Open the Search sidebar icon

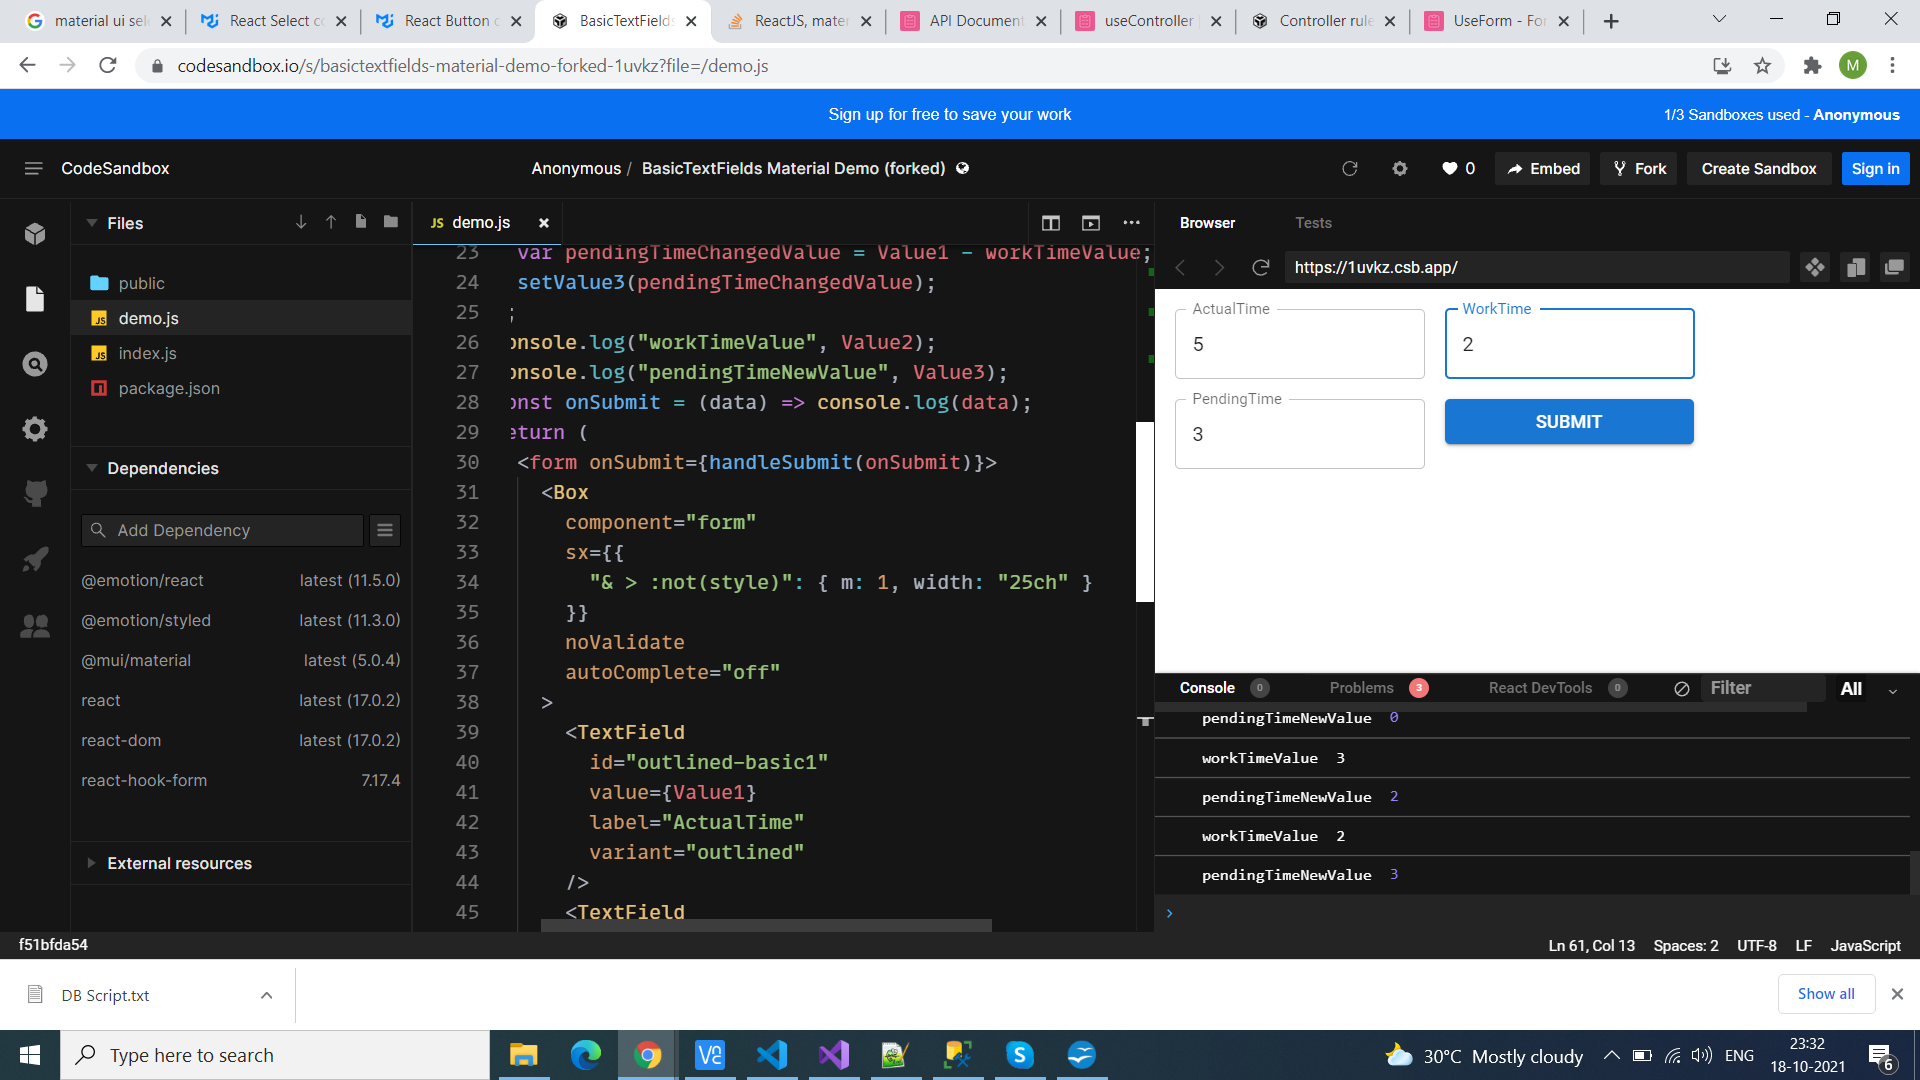pos(35,364)
